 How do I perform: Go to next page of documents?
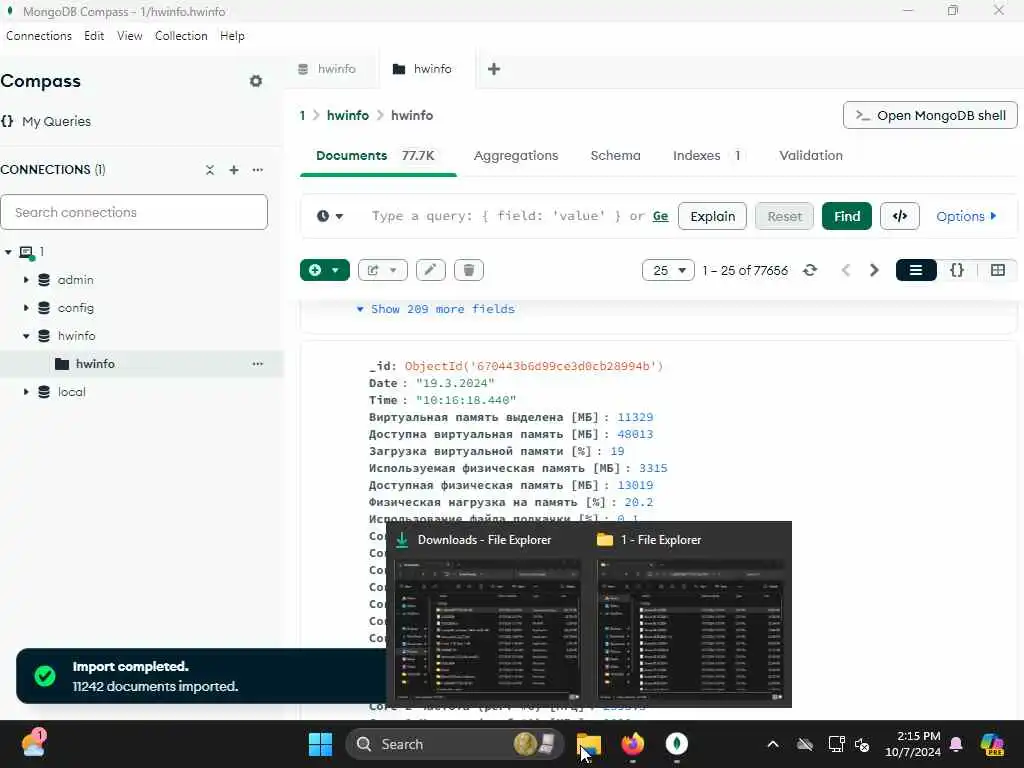[x=874, y=270]
